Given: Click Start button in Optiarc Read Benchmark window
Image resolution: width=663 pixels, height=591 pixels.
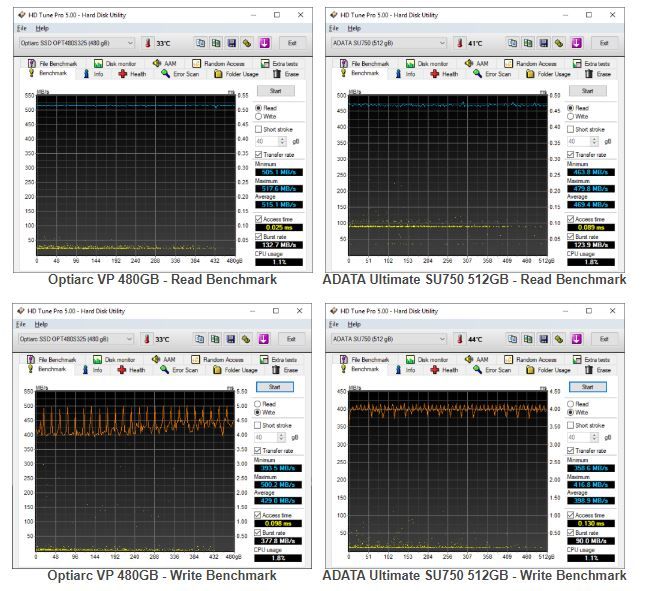Looking at the screenshot, I should [276, 91].
